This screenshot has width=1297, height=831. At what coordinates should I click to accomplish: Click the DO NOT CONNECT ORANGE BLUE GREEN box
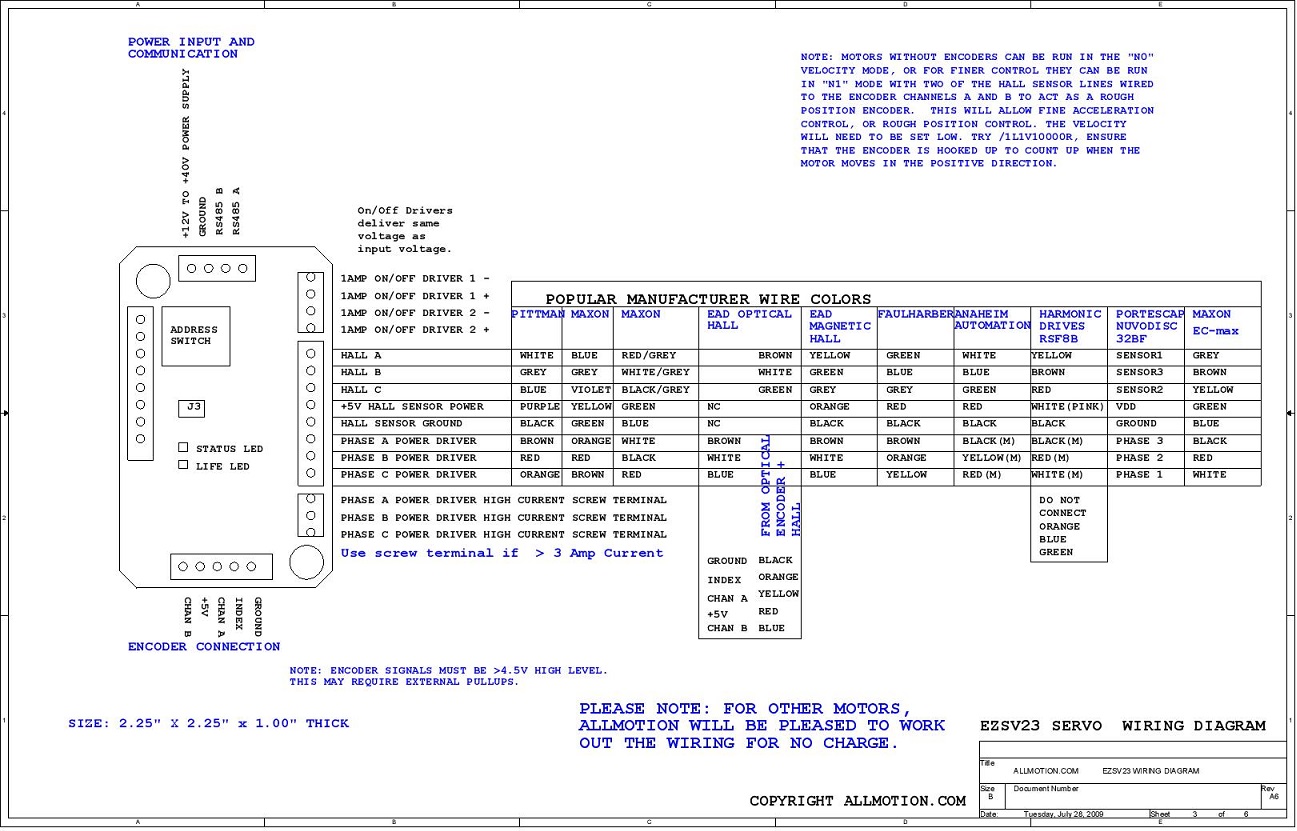1069,526
